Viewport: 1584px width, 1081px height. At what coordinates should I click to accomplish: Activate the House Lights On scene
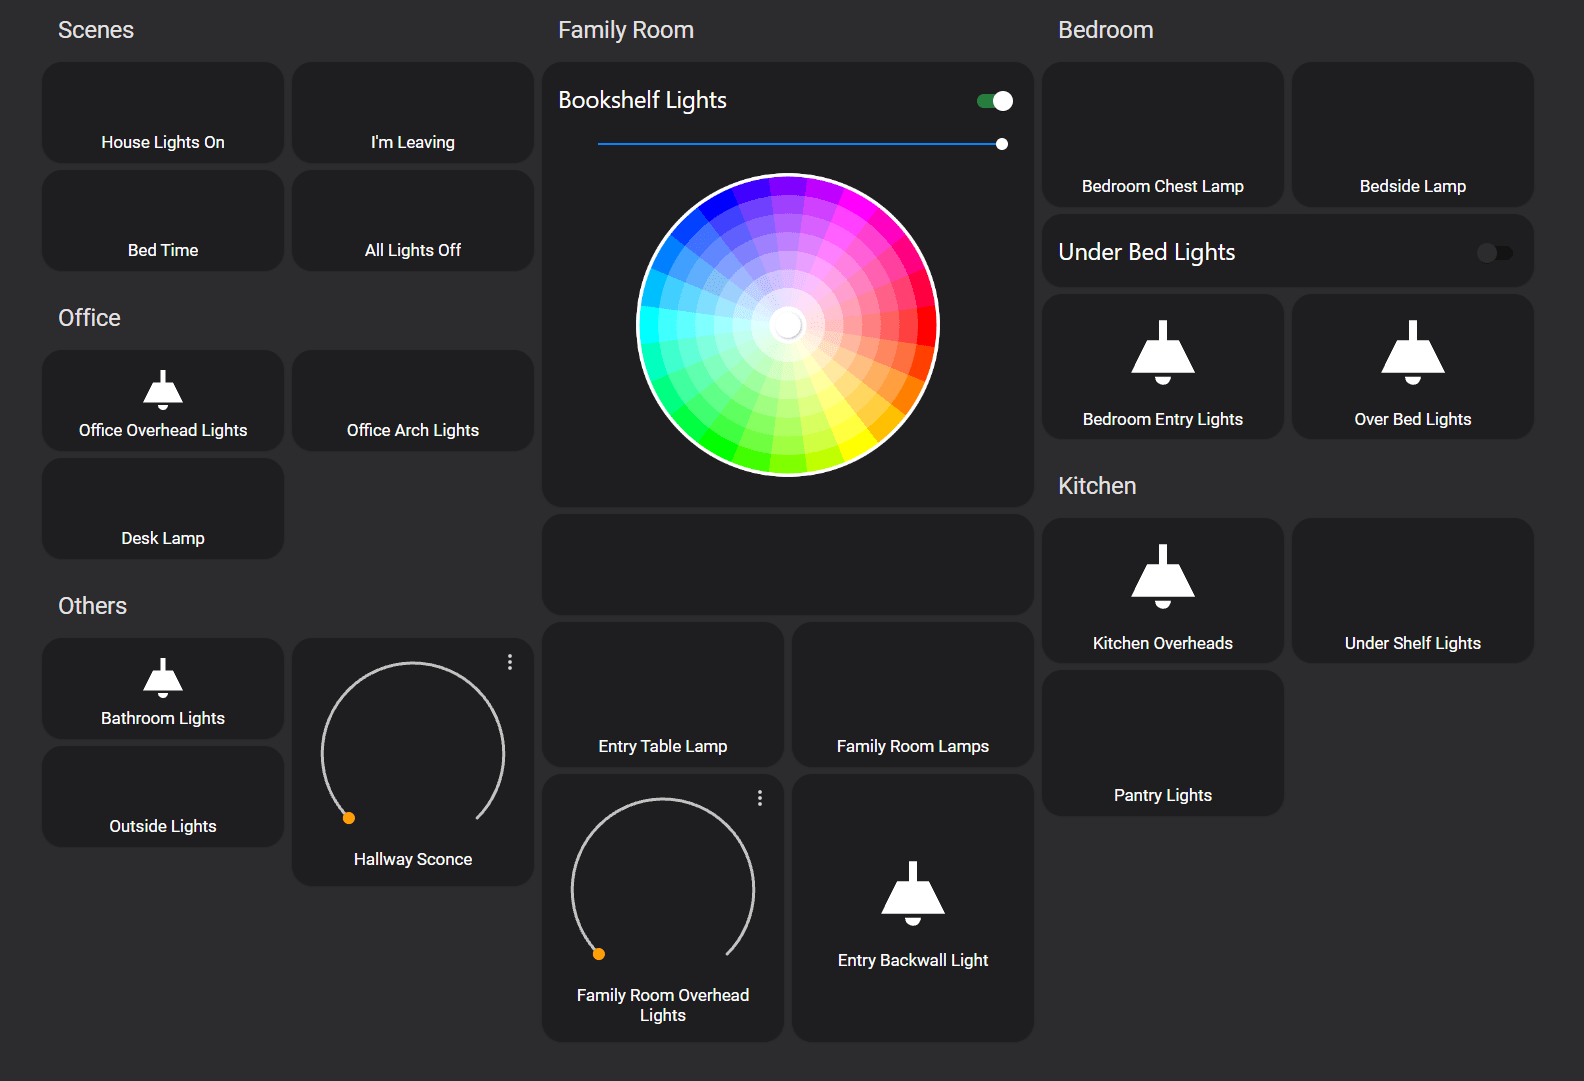[163, 113]
